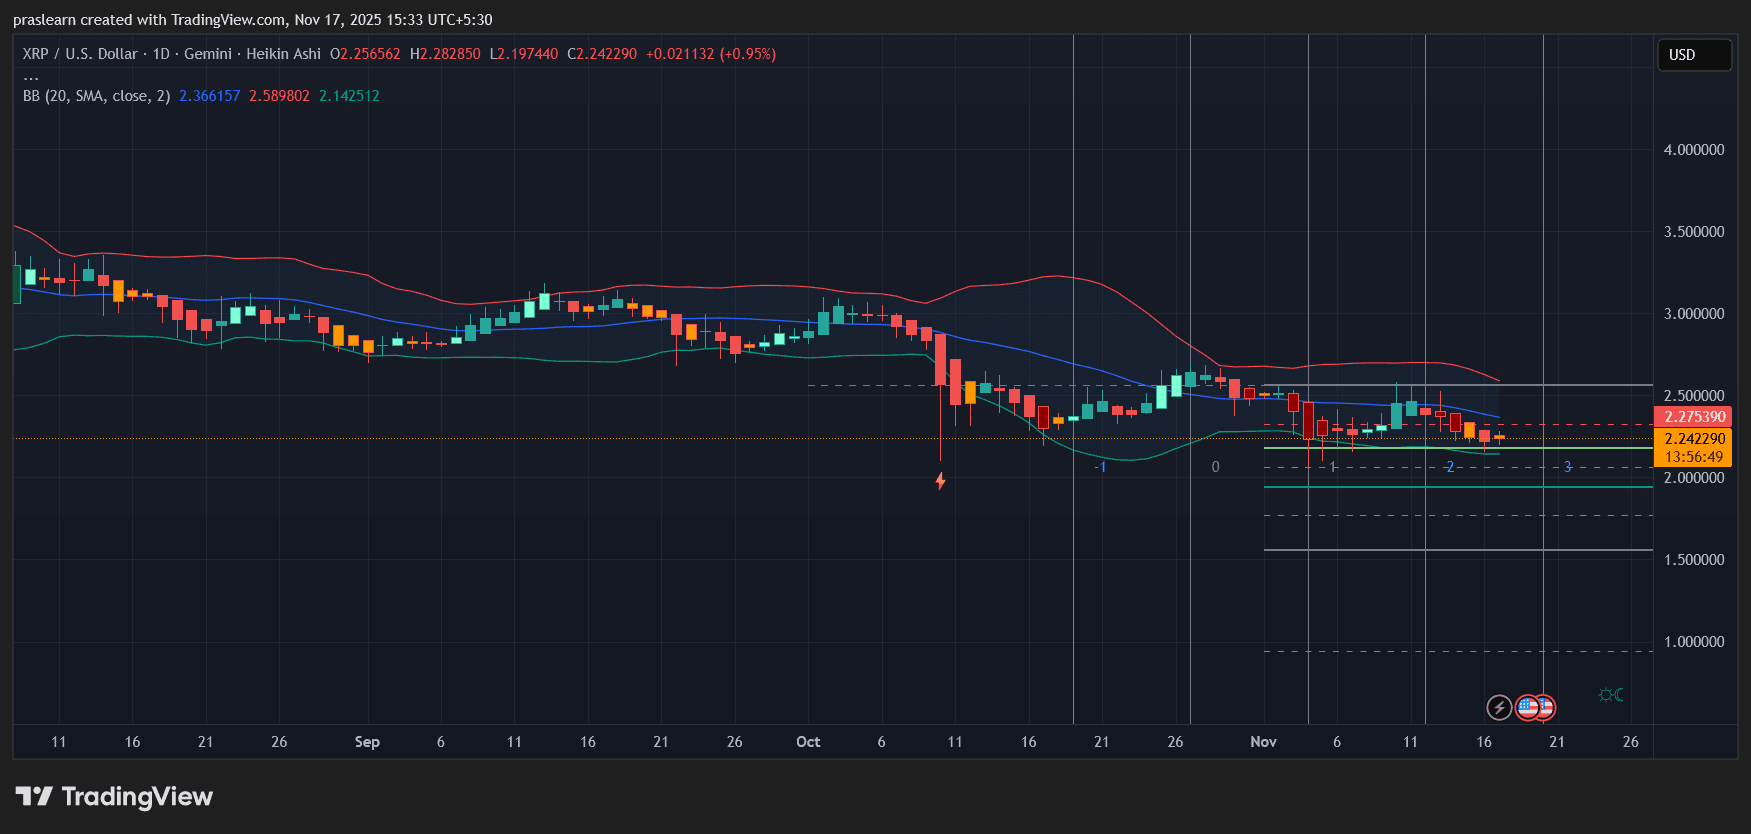
Task: Click the 3.000000 level on the price axis
Action: coord(1693,314)
